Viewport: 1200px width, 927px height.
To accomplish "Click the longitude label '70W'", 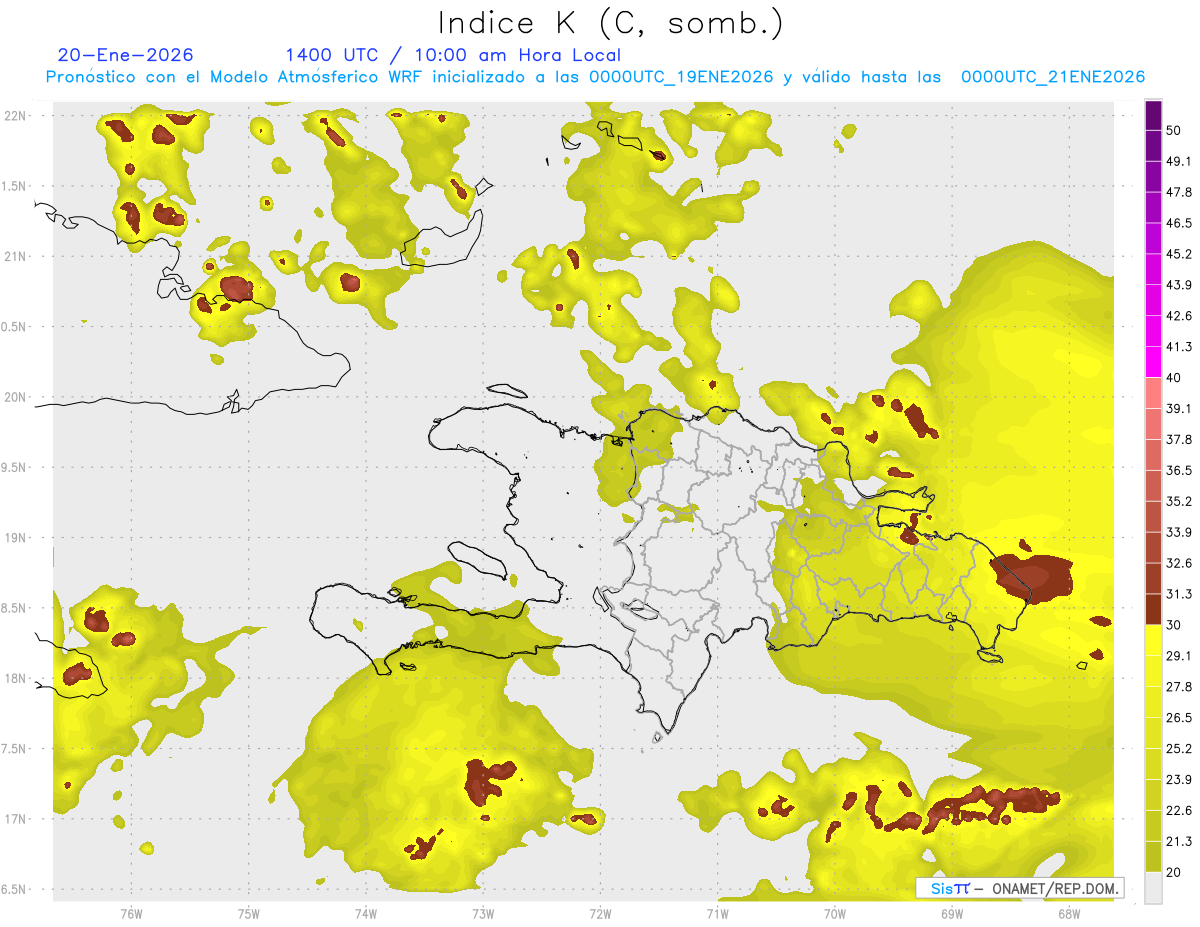I will pos(835,913).
